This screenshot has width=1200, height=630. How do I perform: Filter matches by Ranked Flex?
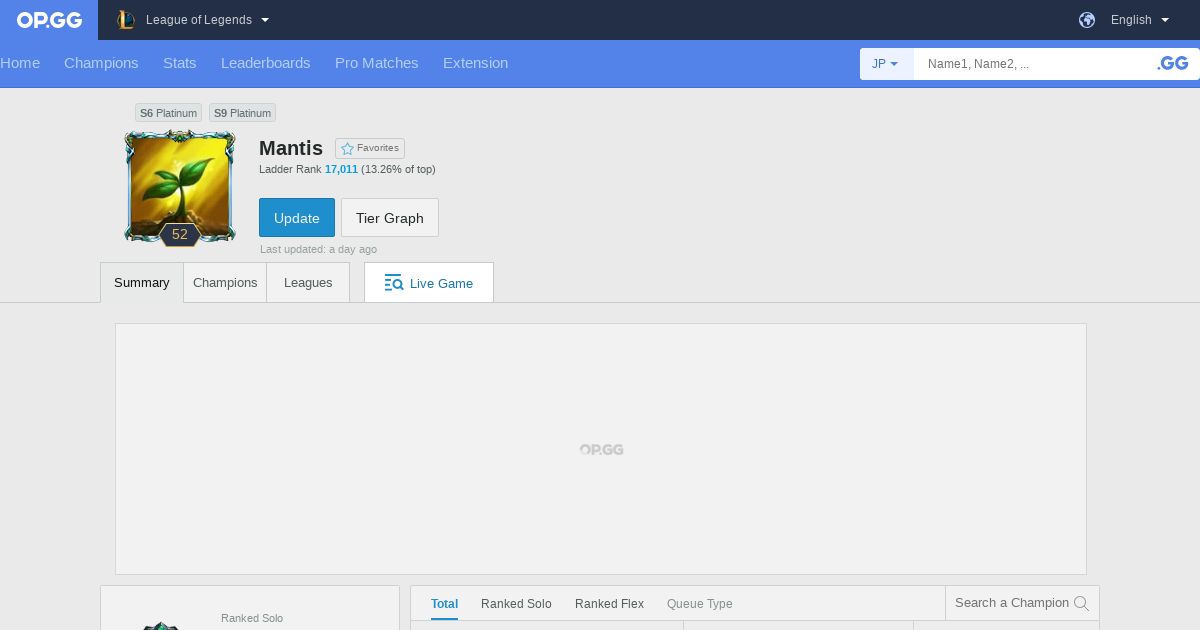609,604
